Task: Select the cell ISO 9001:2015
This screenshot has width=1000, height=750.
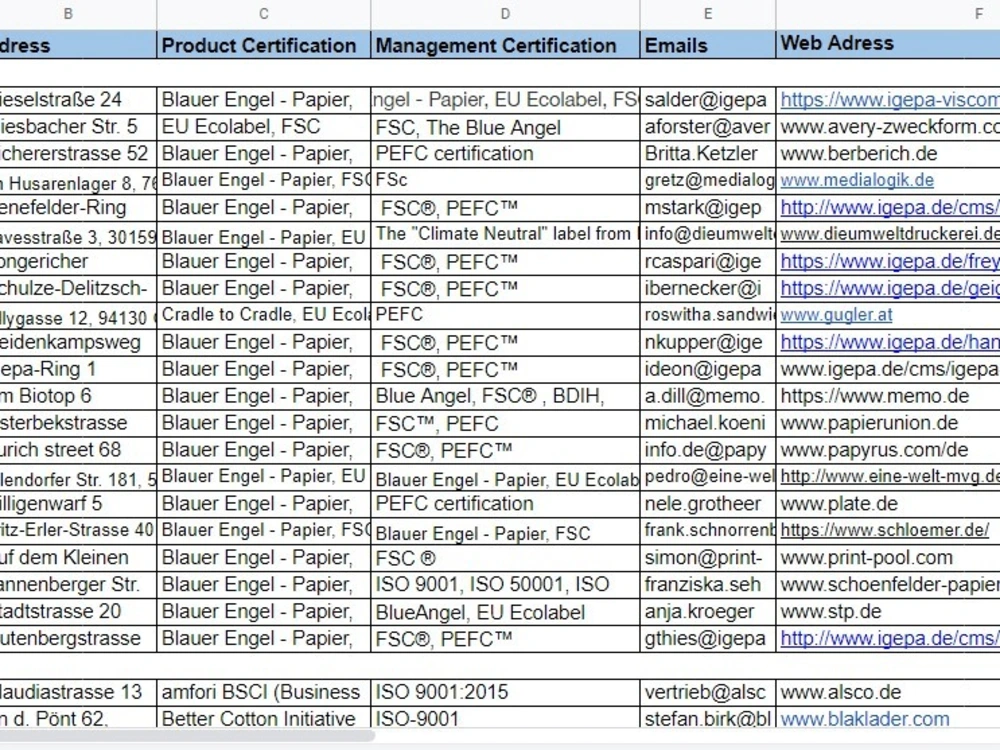Action: (505, 692)
